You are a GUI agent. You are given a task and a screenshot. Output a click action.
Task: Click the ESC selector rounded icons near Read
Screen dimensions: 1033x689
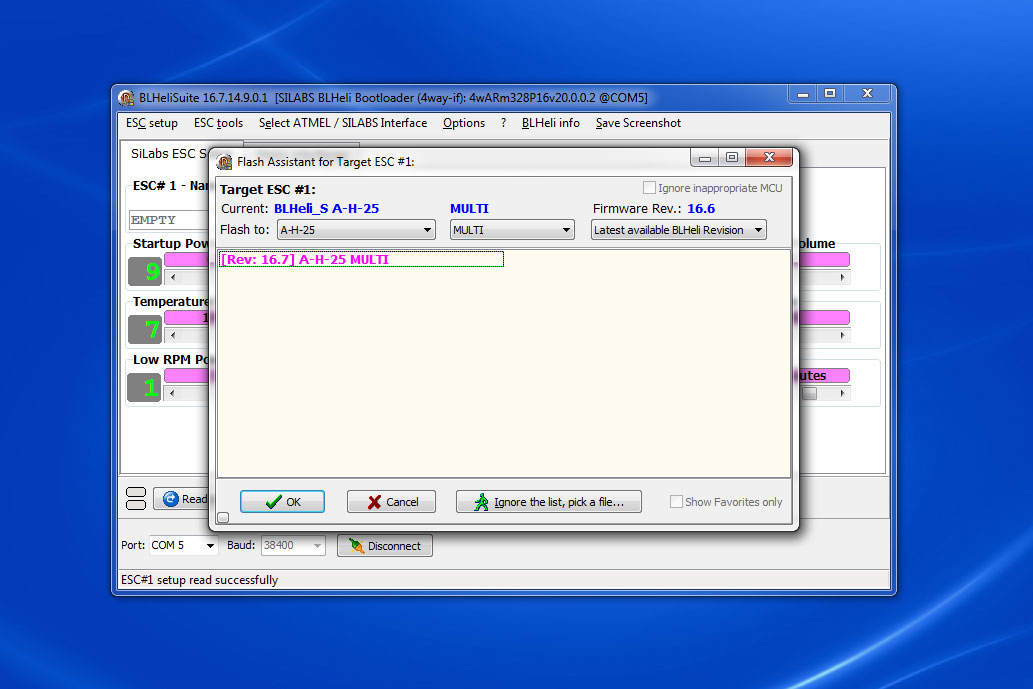pyautogui.click(x=136, y=499)
